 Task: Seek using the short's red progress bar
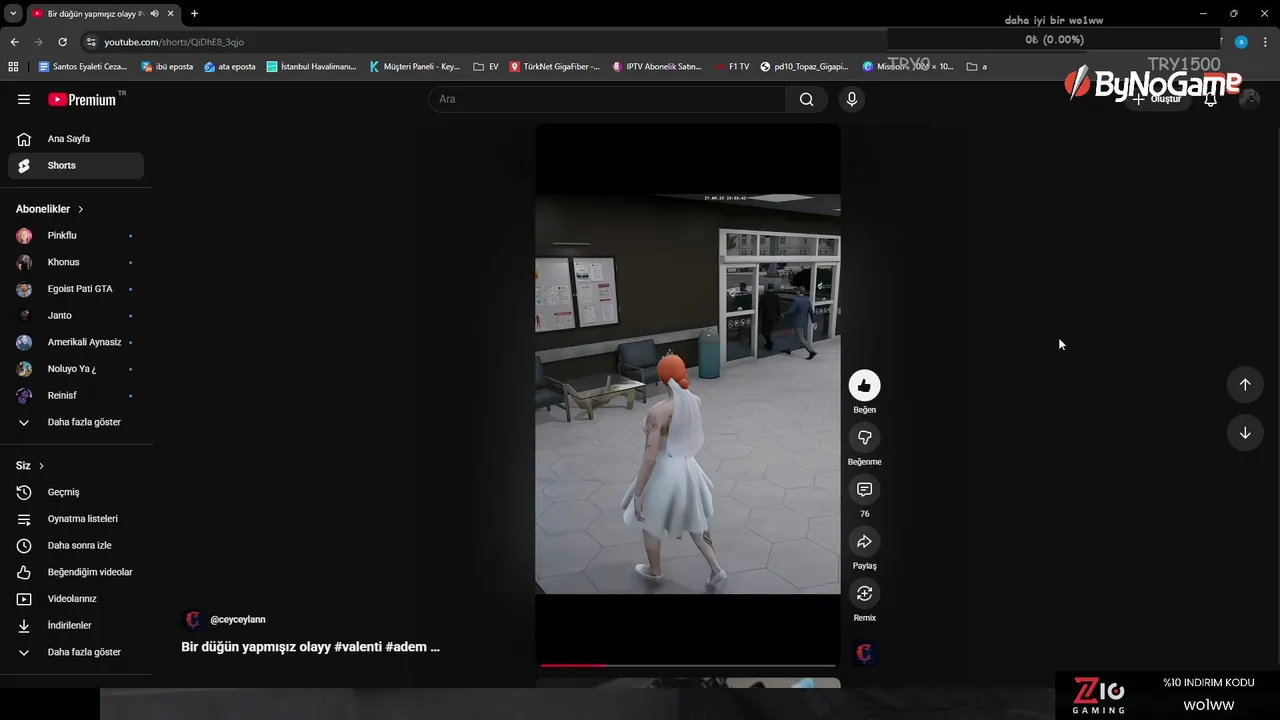[688, 665]
